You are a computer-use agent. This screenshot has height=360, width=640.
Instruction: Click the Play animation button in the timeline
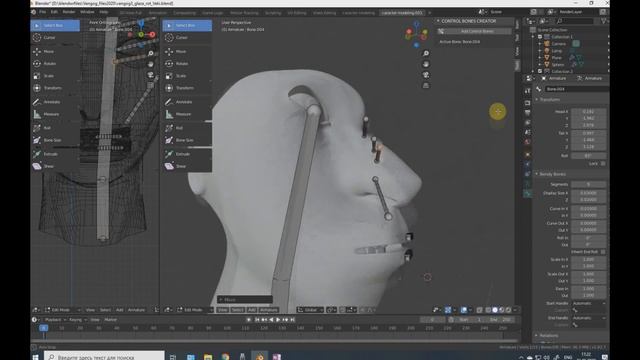click(x=278, y=320)
